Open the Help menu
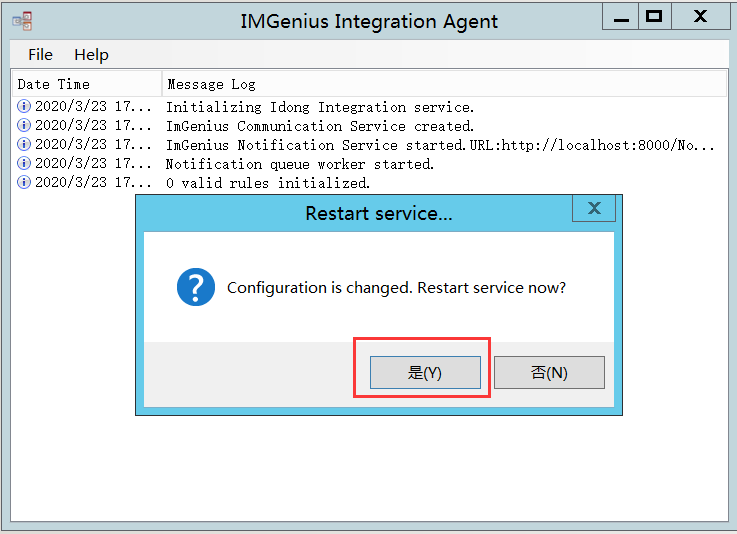 [x=91, y=54]
